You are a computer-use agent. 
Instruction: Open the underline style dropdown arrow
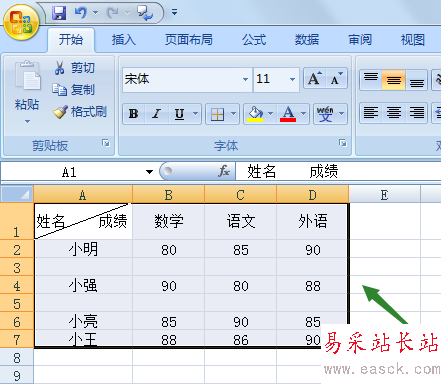coord(196,114)
